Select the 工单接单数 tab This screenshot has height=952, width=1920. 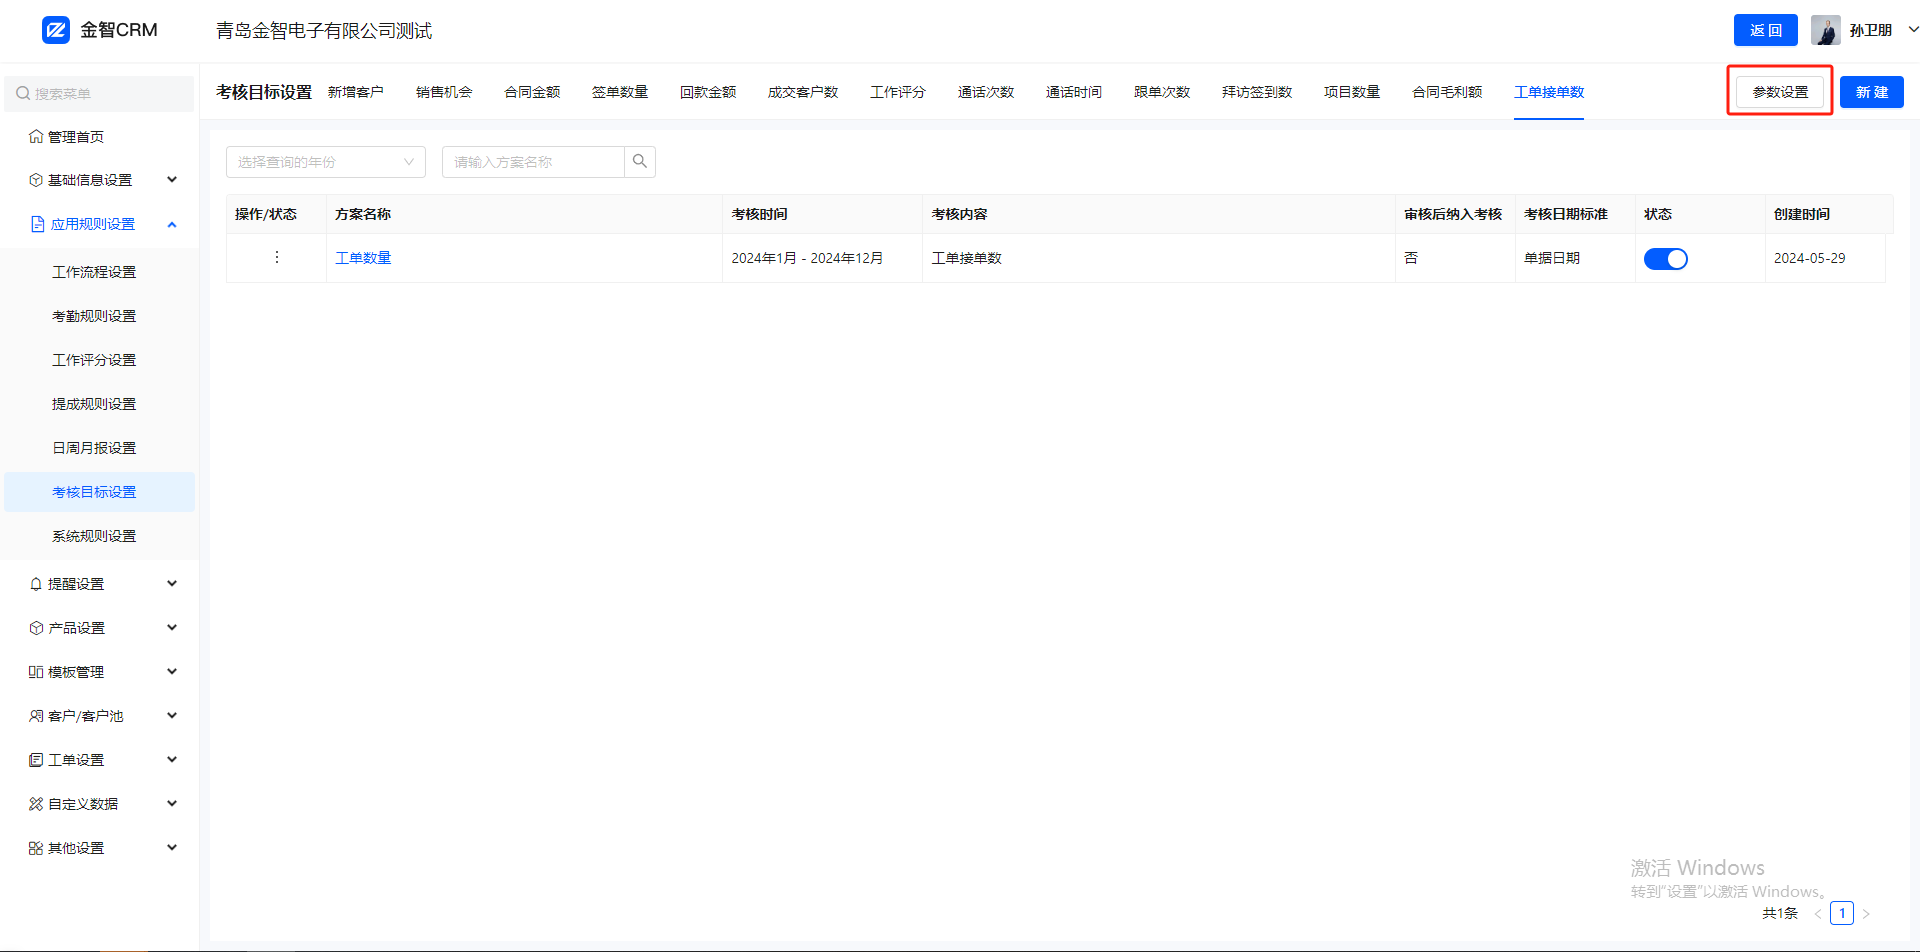[x=1549, y=92]
